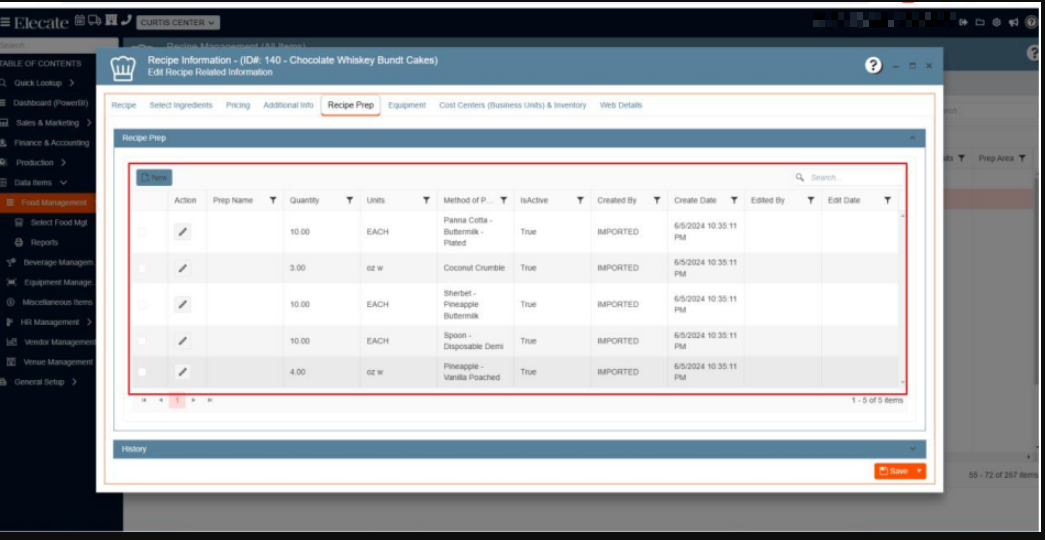
Task: Click pencil icon for Coconut Crumble row
Action: [x=182, y=268]
